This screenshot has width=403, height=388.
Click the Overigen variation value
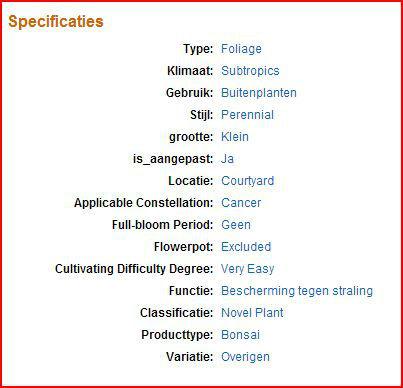(245, 357)
